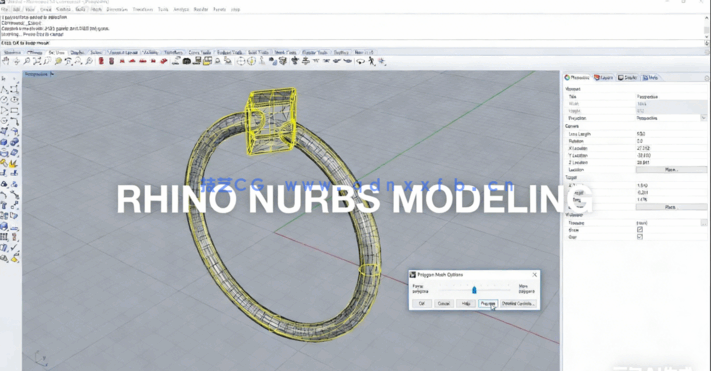Switch to the CPlanes toolbar tab
Screen dimensions: 711x371
tap(34, 53)
